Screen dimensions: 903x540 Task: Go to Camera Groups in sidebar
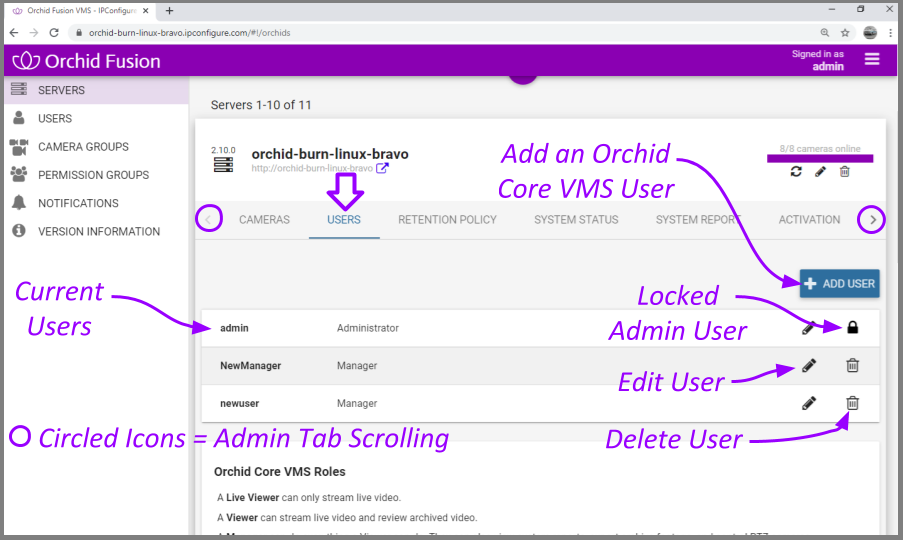point(96,146)
